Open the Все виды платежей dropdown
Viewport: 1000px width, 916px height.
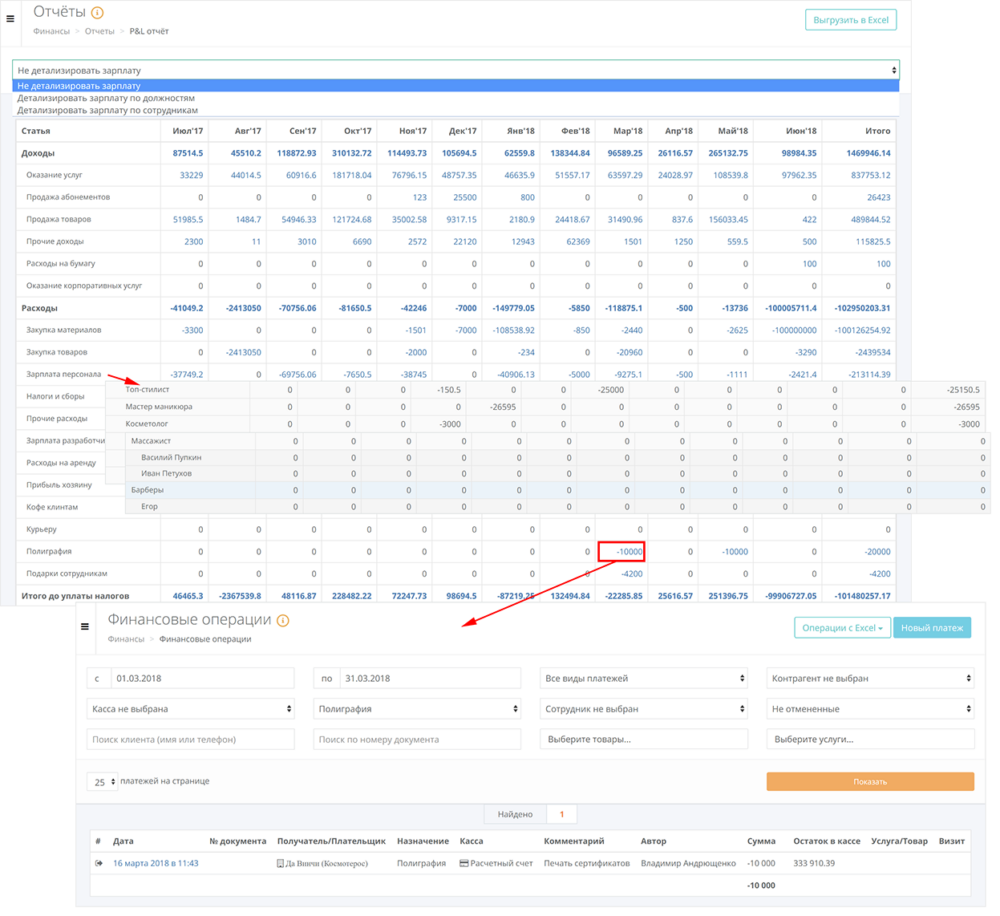[643, 678]
